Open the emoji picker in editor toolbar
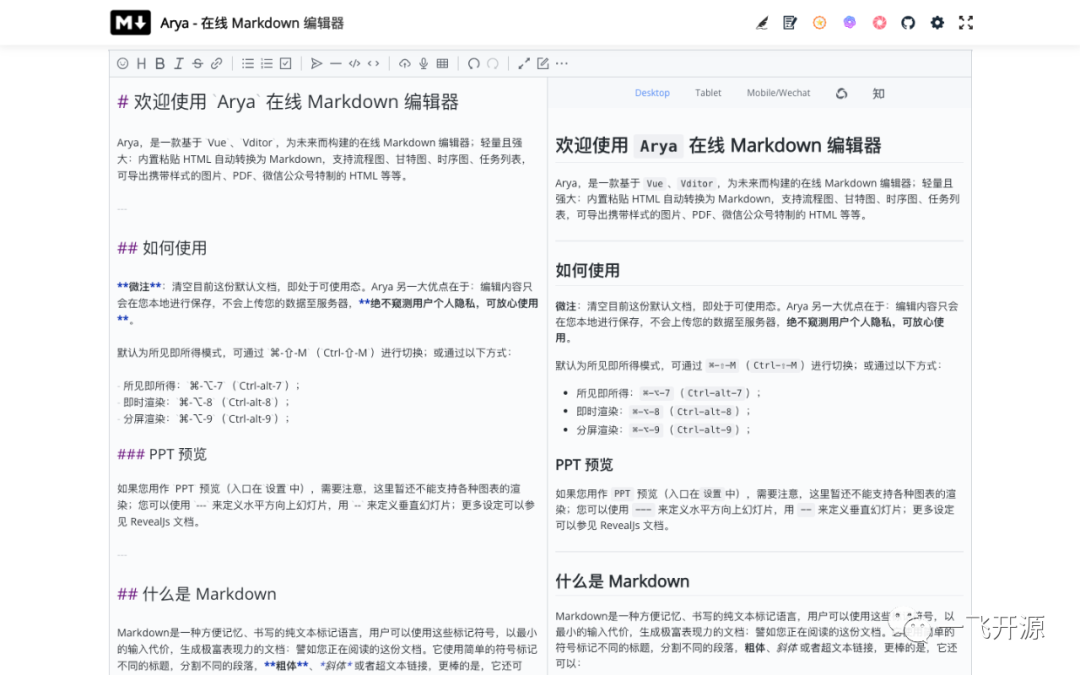 [123, 63]
